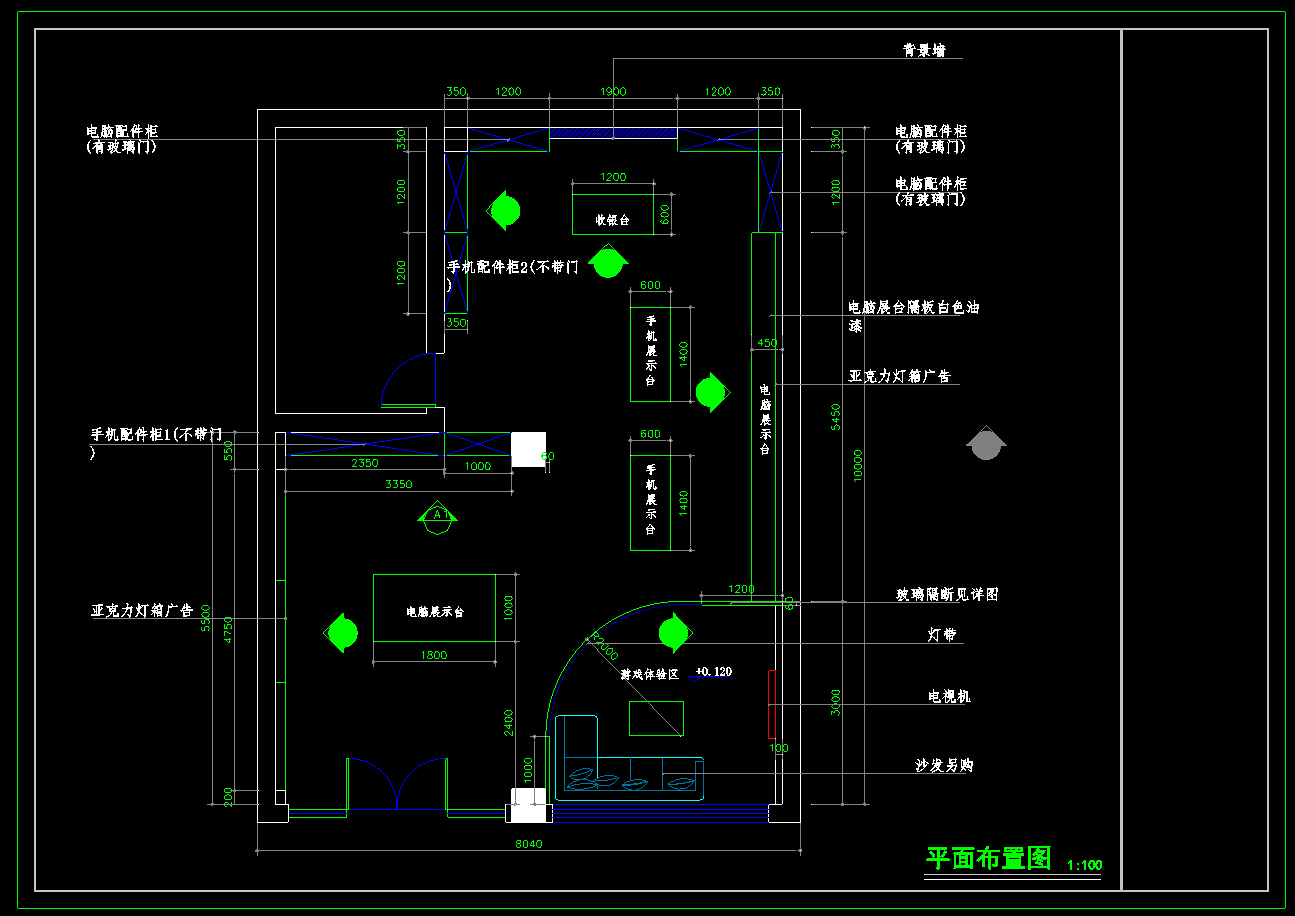Click the left-side 亚克力灯箱广告 label

point(142,610)
